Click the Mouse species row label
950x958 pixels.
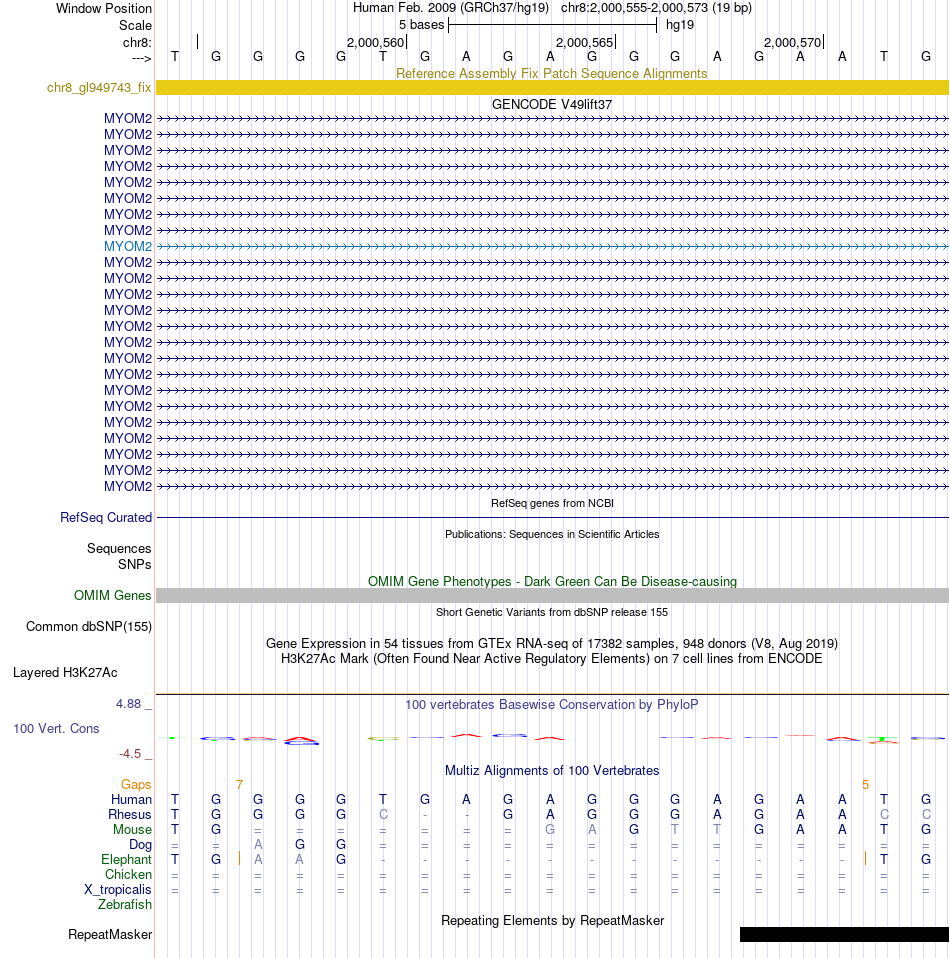point(132,830)
